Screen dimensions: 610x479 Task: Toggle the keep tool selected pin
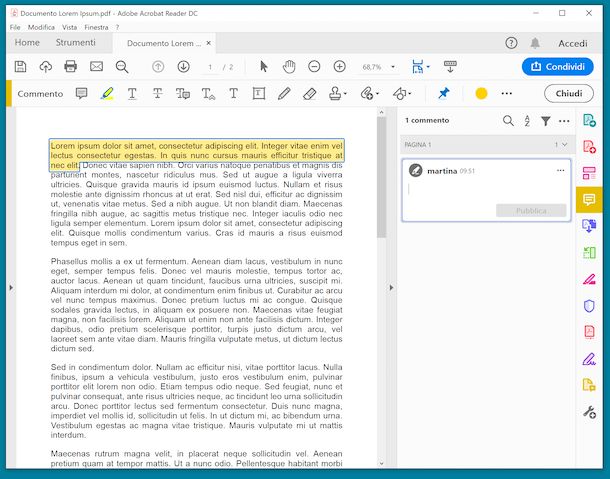443,93
